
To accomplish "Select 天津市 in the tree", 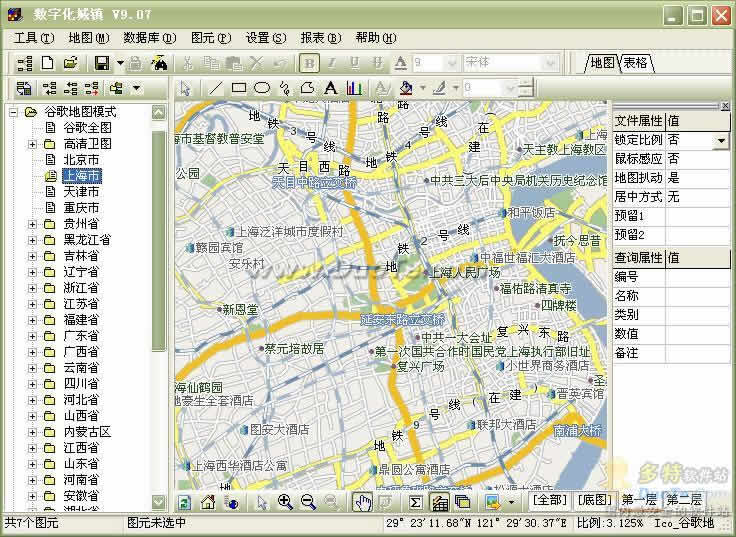I will pyautogui.click(x=81, y=192).
